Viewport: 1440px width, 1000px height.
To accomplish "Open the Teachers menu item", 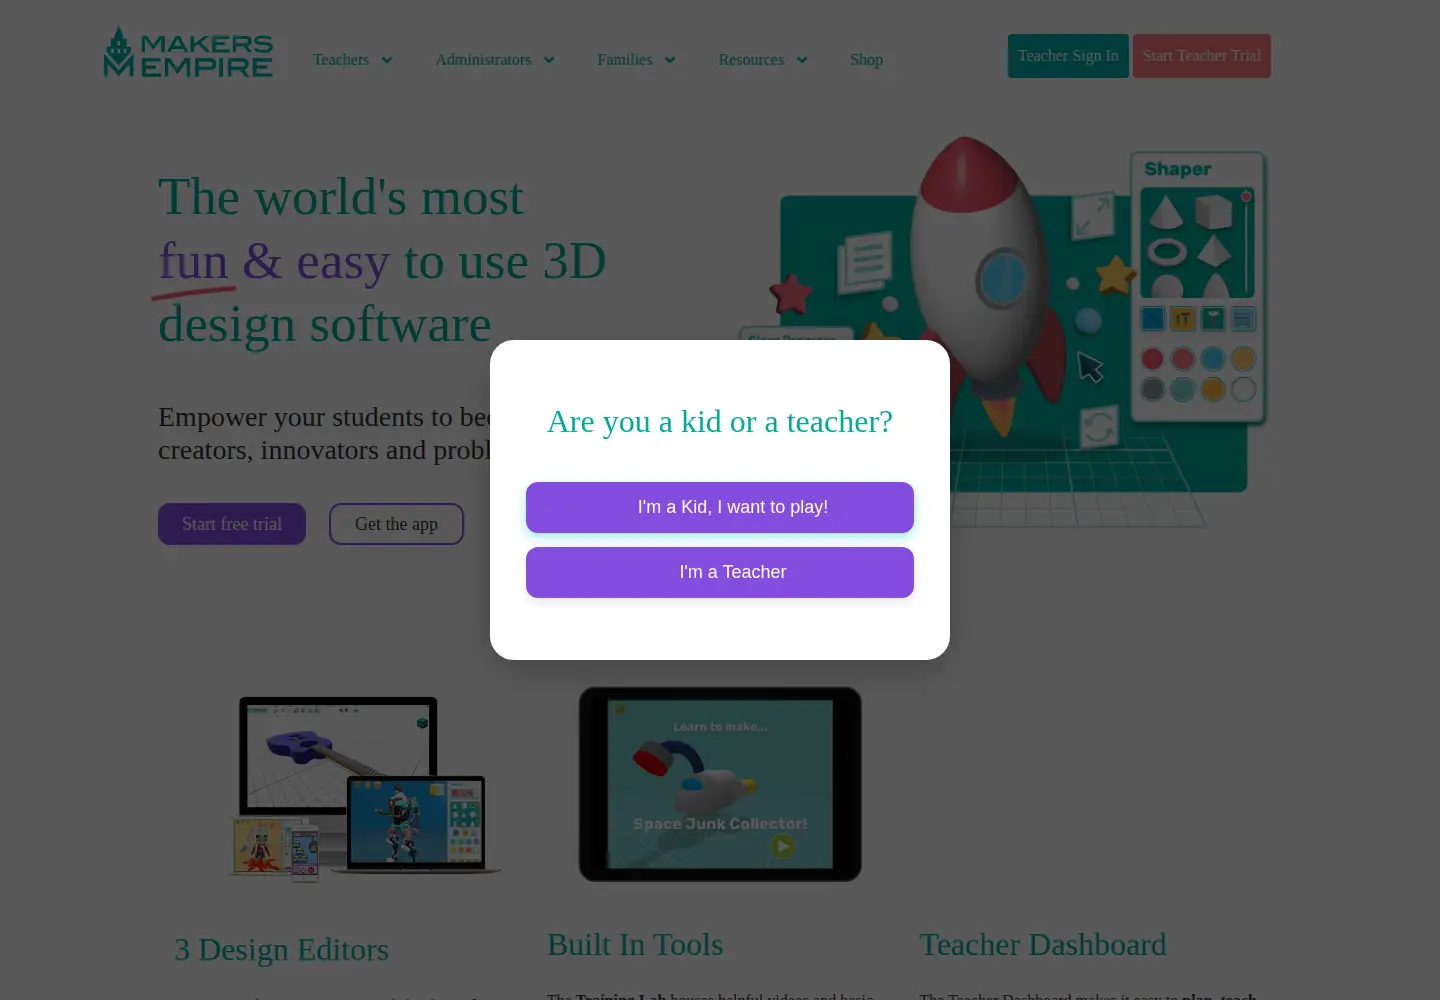I will (340, 60).
